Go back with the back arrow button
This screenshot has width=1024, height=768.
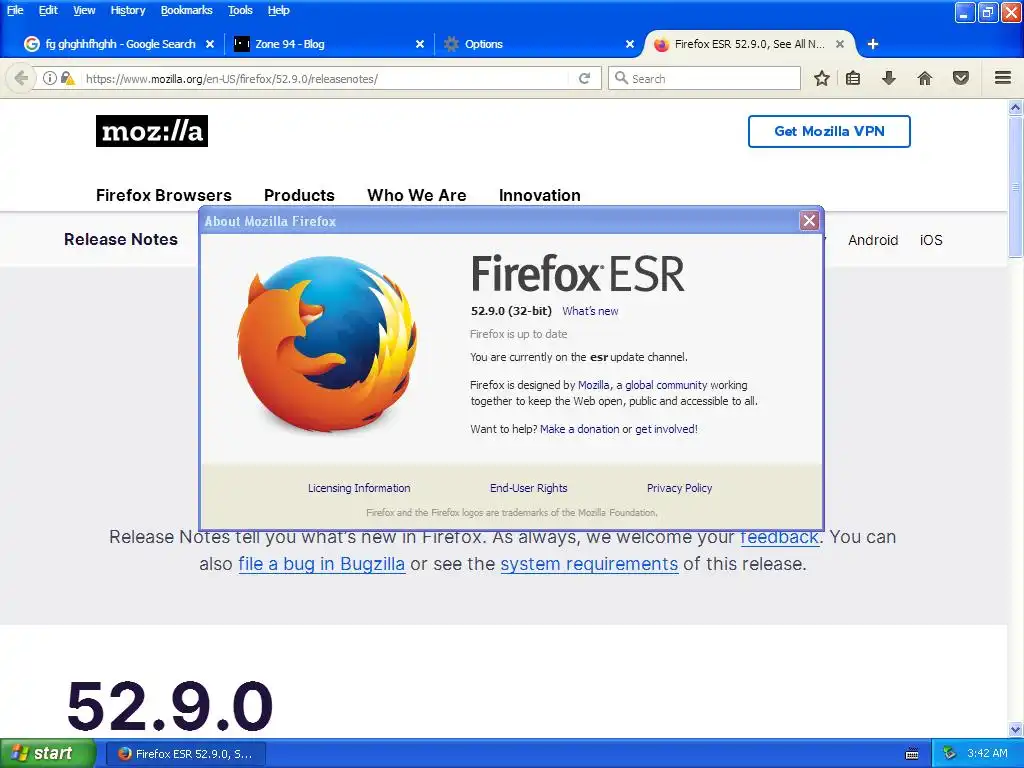(x=21, y=78)
